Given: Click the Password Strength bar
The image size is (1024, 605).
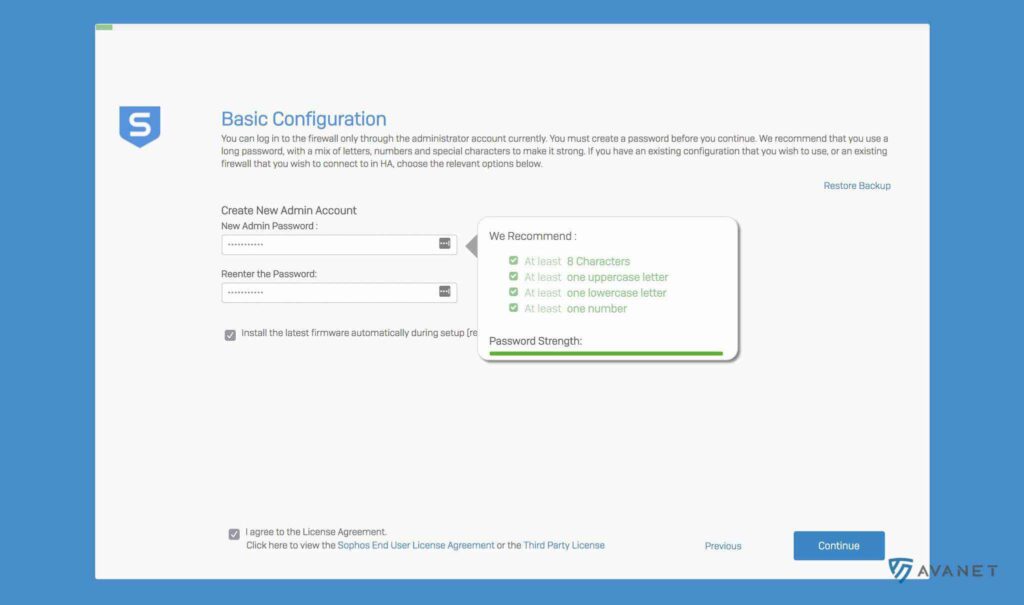Looking at the screenshot, I should [606, 353].
